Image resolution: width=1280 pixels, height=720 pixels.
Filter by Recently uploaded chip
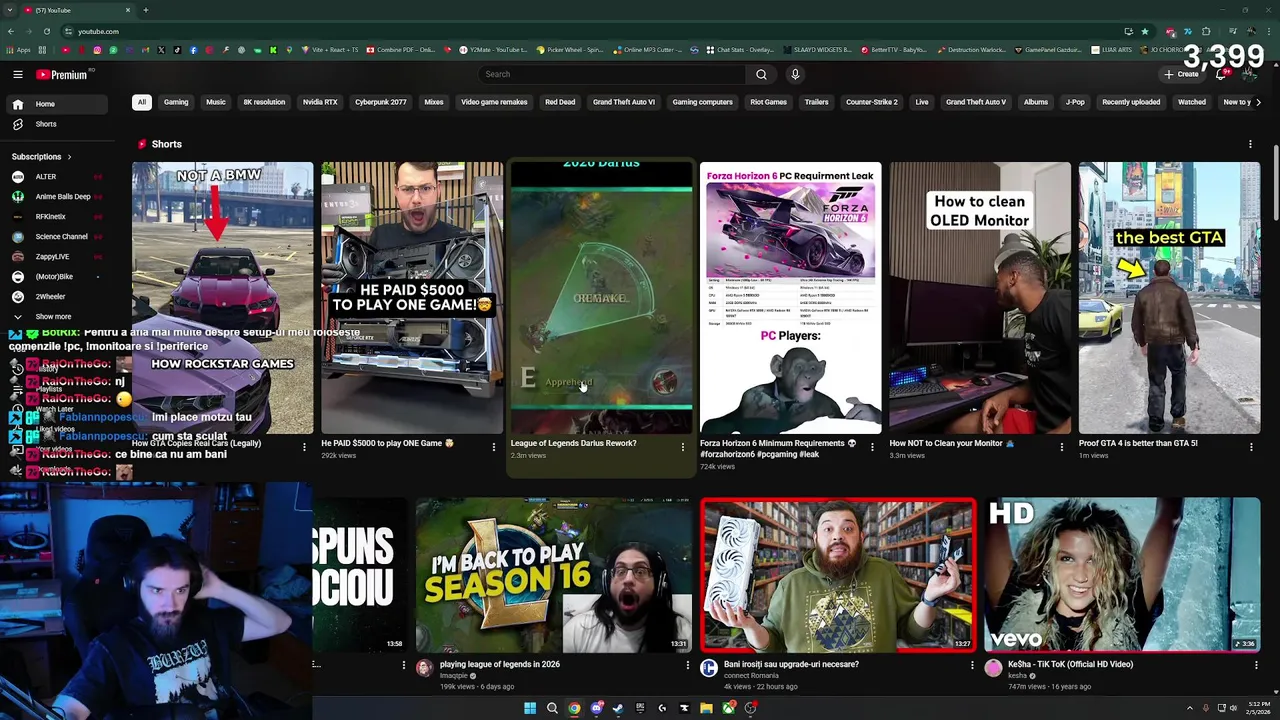(x=1131, y=102)
